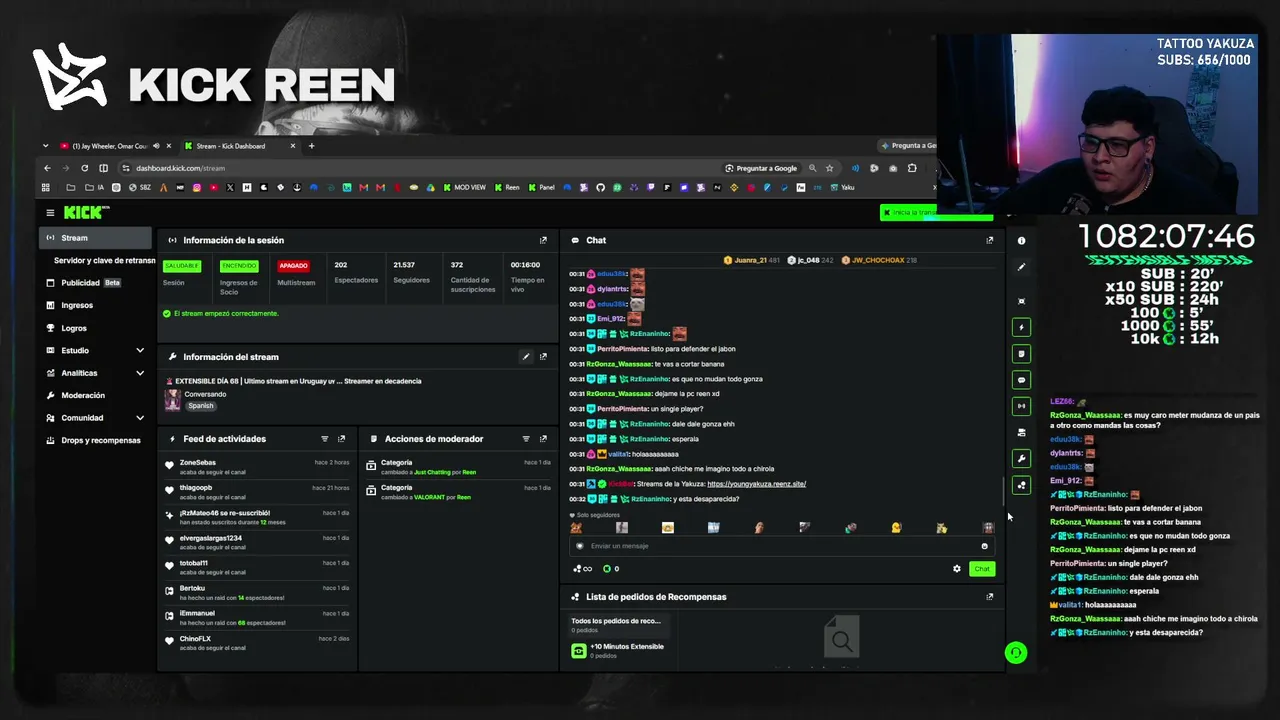Toggle the chat panel button in right toolbar
This screenshot has height=720, width=1280.
click(1021, 380)
